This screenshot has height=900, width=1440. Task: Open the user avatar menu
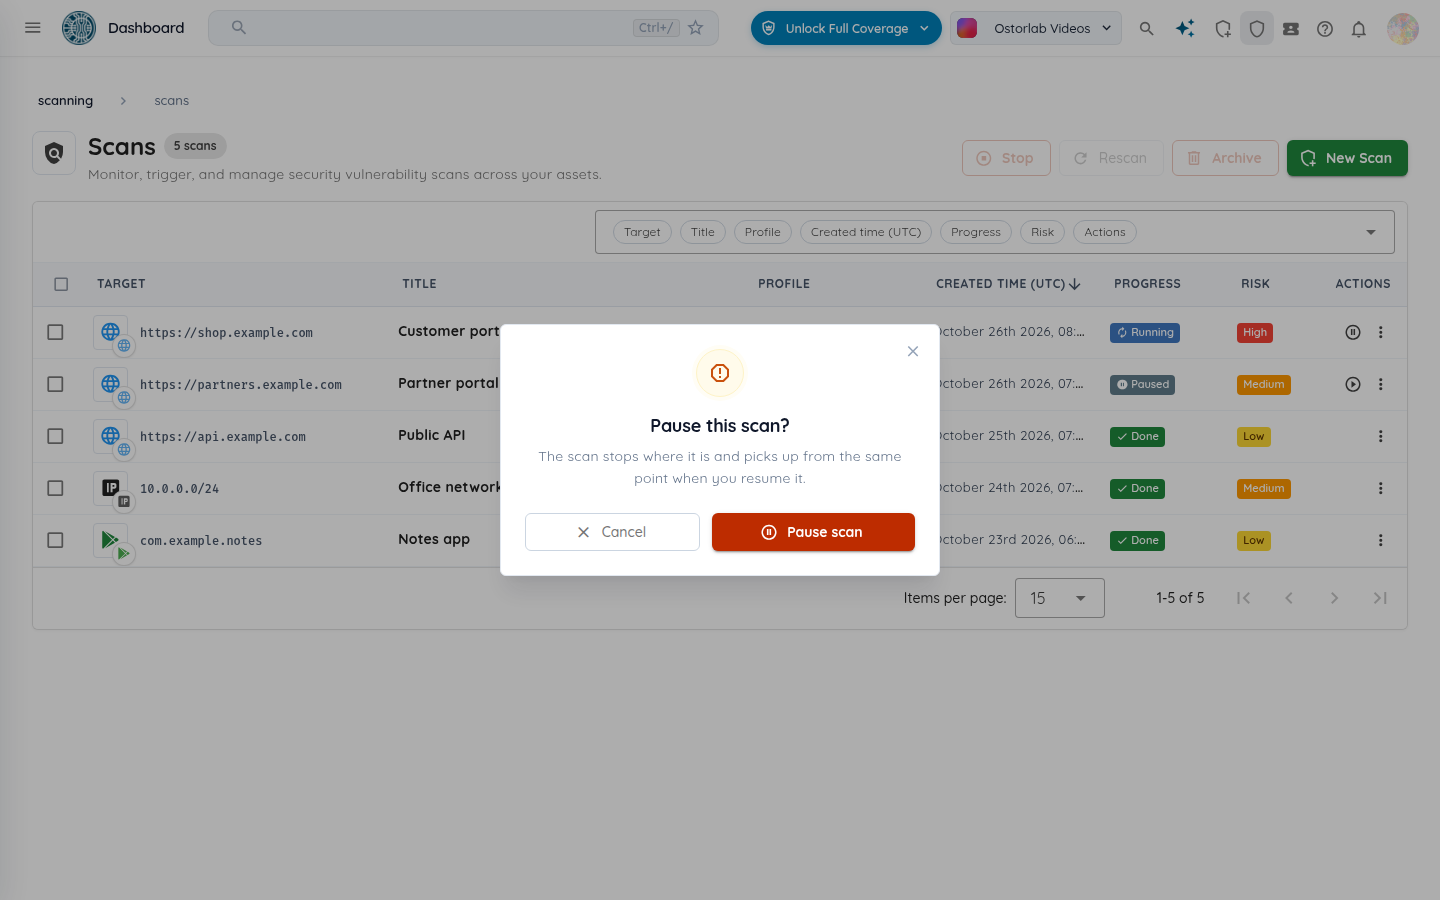click(1403, 29)
